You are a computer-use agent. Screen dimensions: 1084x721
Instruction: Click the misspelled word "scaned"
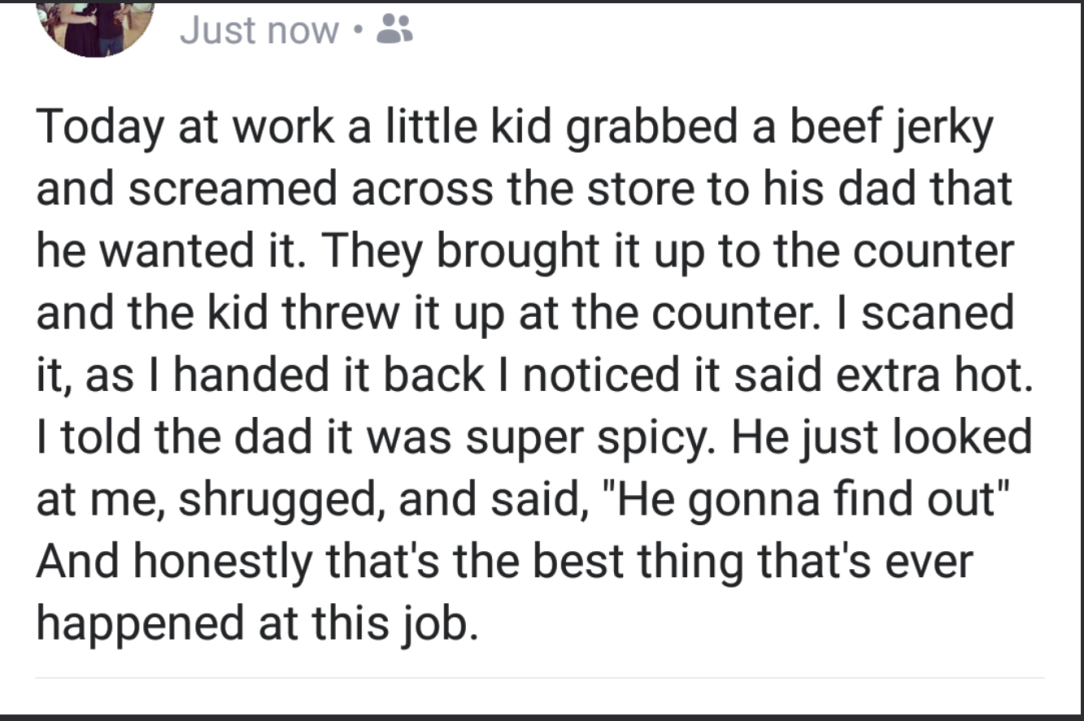(937, 313)
